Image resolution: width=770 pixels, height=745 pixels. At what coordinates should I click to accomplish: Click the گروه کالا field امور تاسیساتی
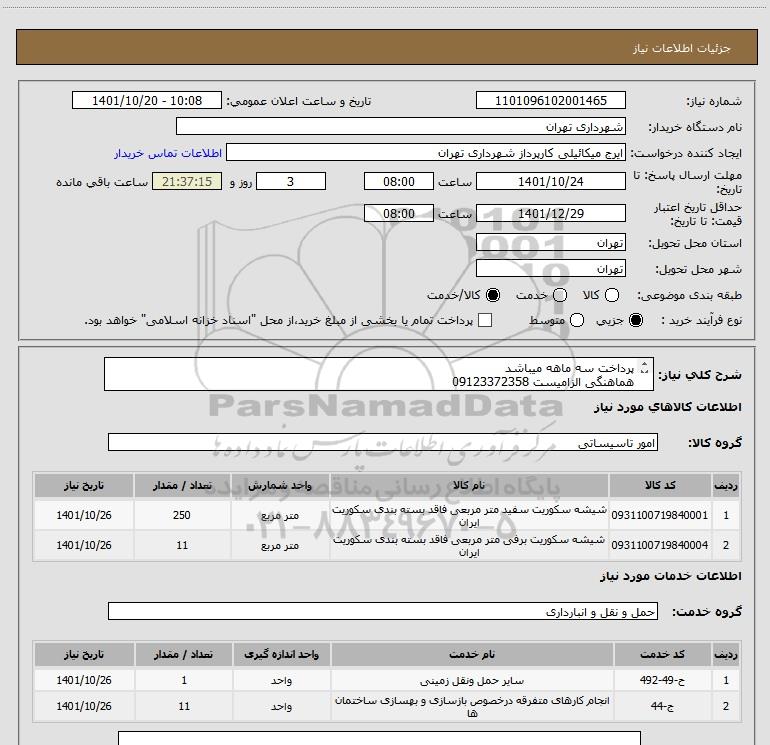tap(383, 442)
